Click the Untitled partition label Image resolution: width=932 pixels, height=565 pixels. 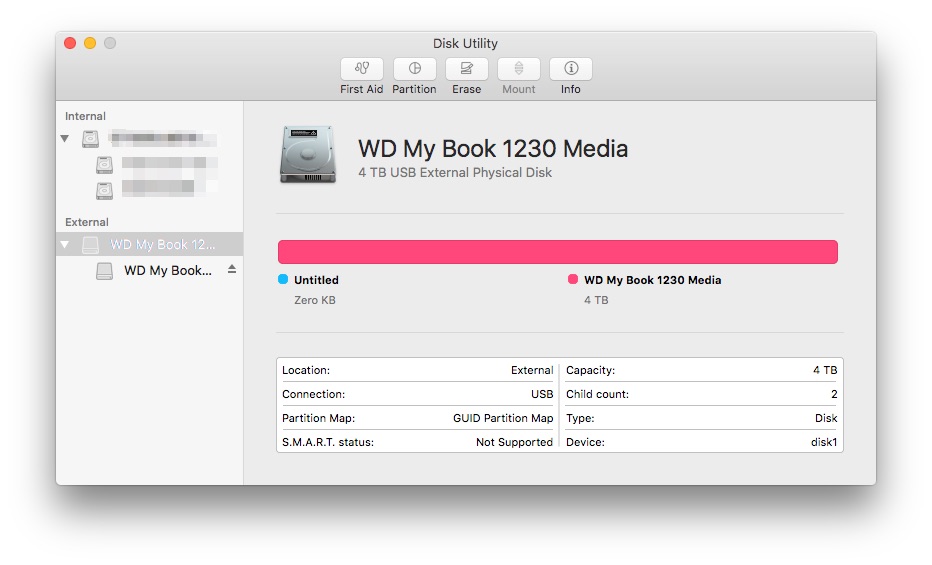click(316, 280)
